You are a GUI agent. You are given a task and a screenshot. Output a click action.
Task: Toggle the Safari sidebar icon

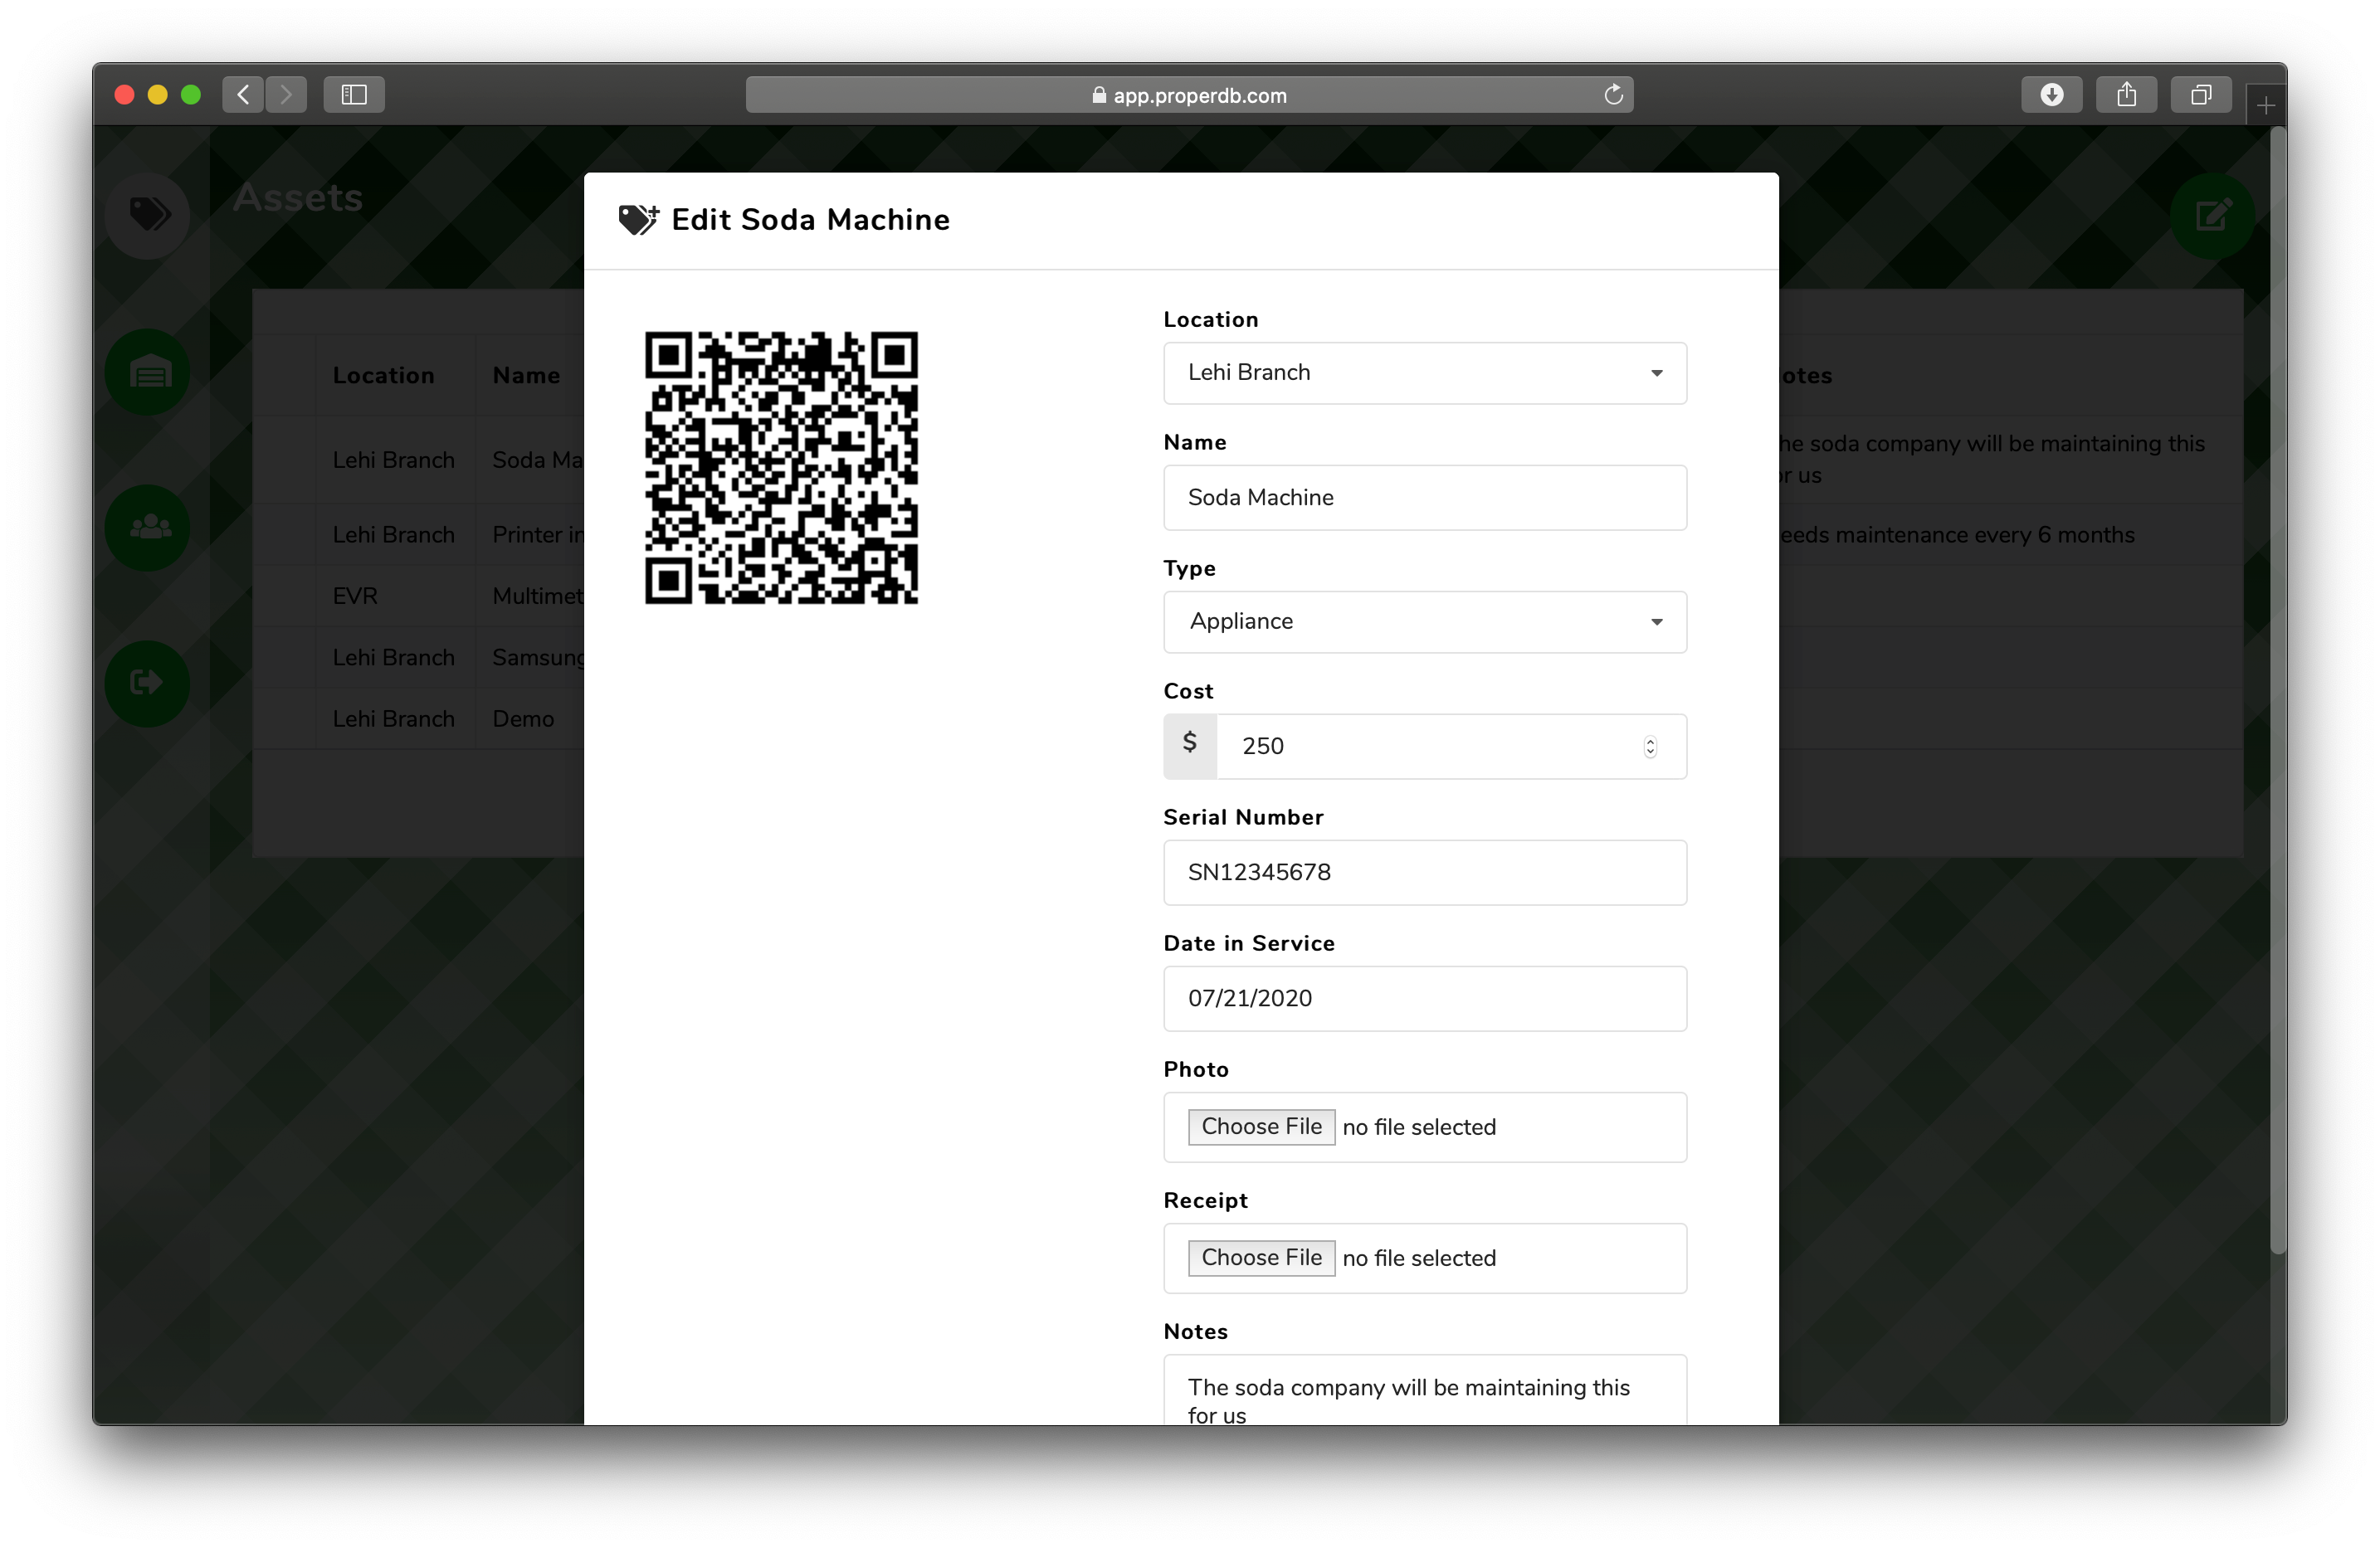coord(353,94)
